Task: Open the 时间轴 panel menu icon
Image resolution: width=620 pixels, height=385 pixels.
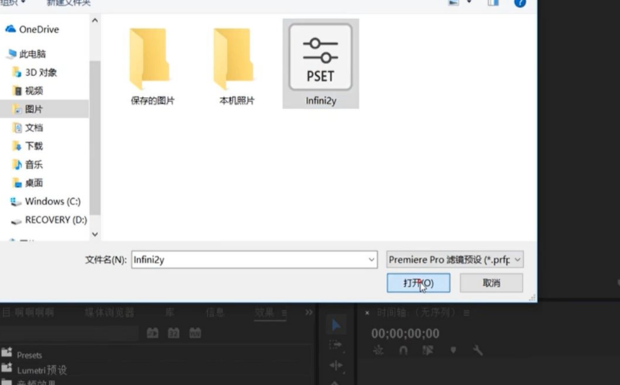Action: point(467,313)
